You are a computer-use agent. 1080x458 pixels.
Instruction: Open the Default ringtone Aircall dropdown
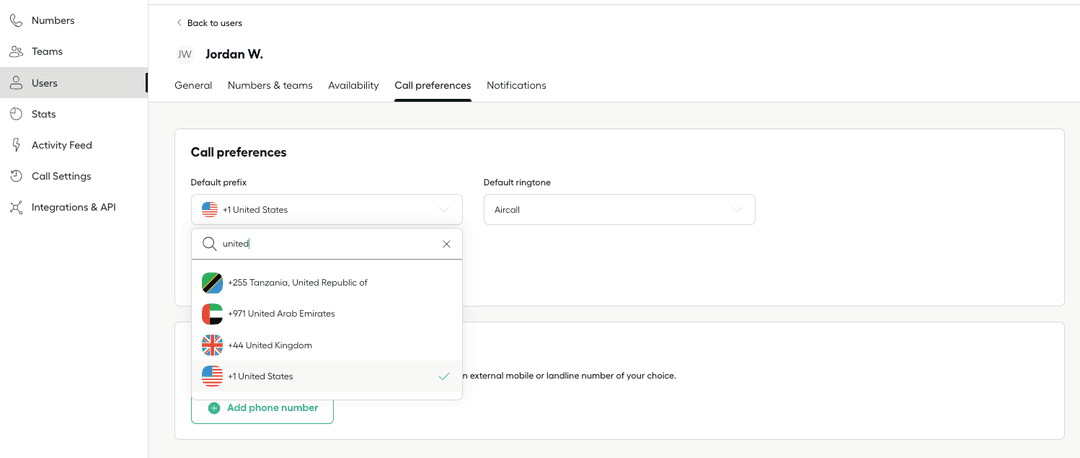point(618,210)
